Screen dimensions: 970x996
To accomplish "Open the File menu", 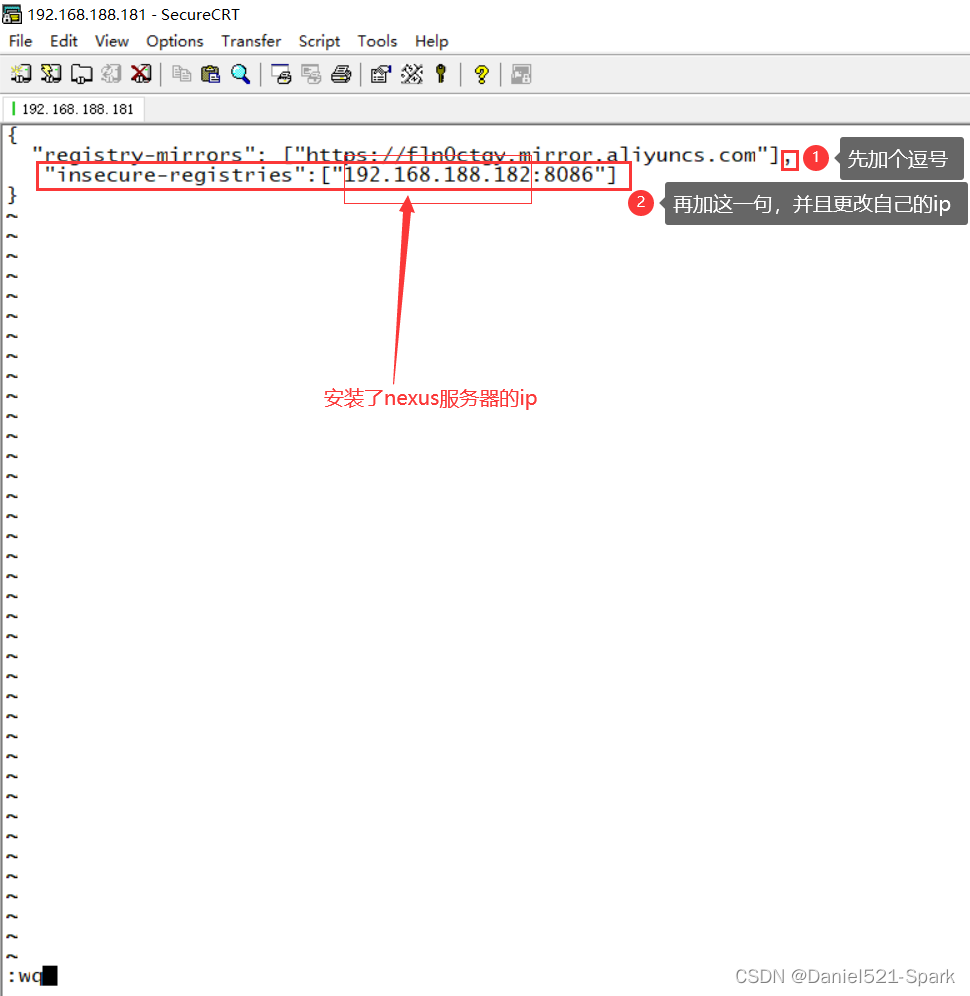I will click(20, 41).
